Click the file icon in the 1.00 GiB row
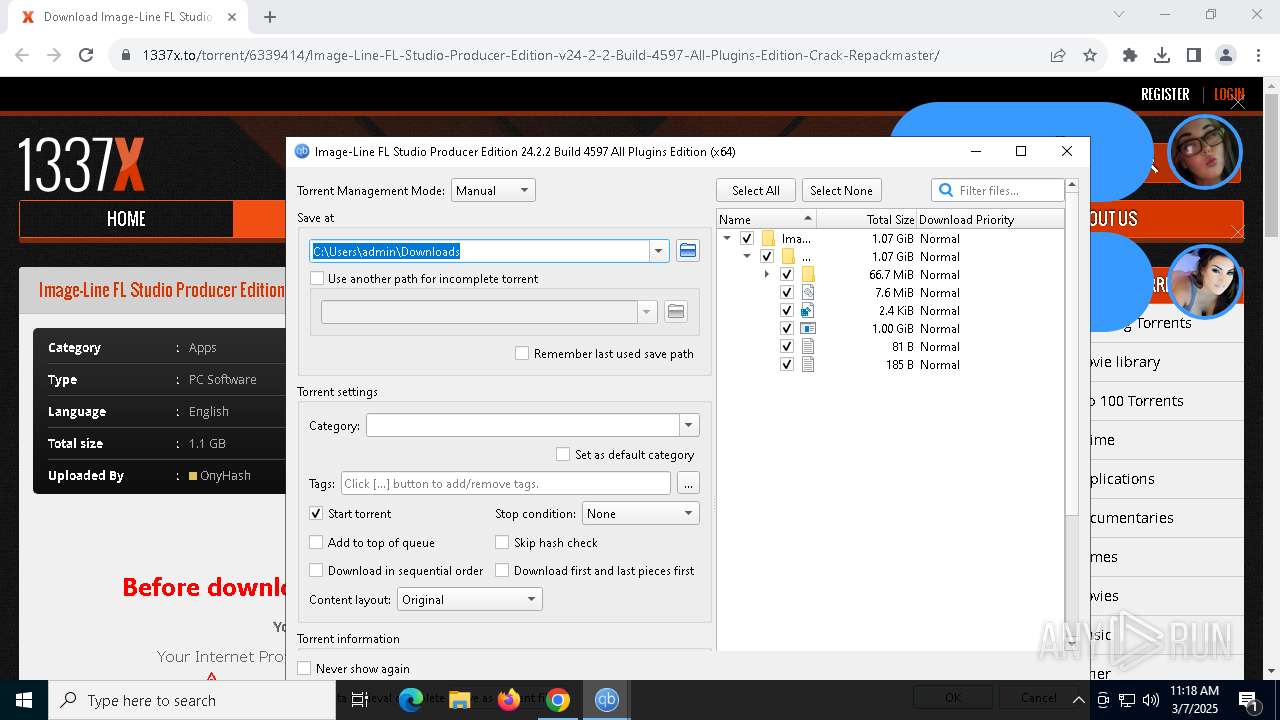This screenshot has height=720, width=1280. pos(808,329)
